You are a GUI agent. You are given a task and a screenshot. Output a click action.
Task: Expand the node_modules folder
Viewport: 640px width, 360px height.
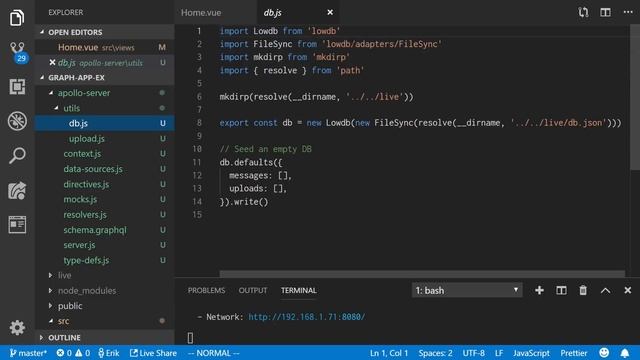50,291
